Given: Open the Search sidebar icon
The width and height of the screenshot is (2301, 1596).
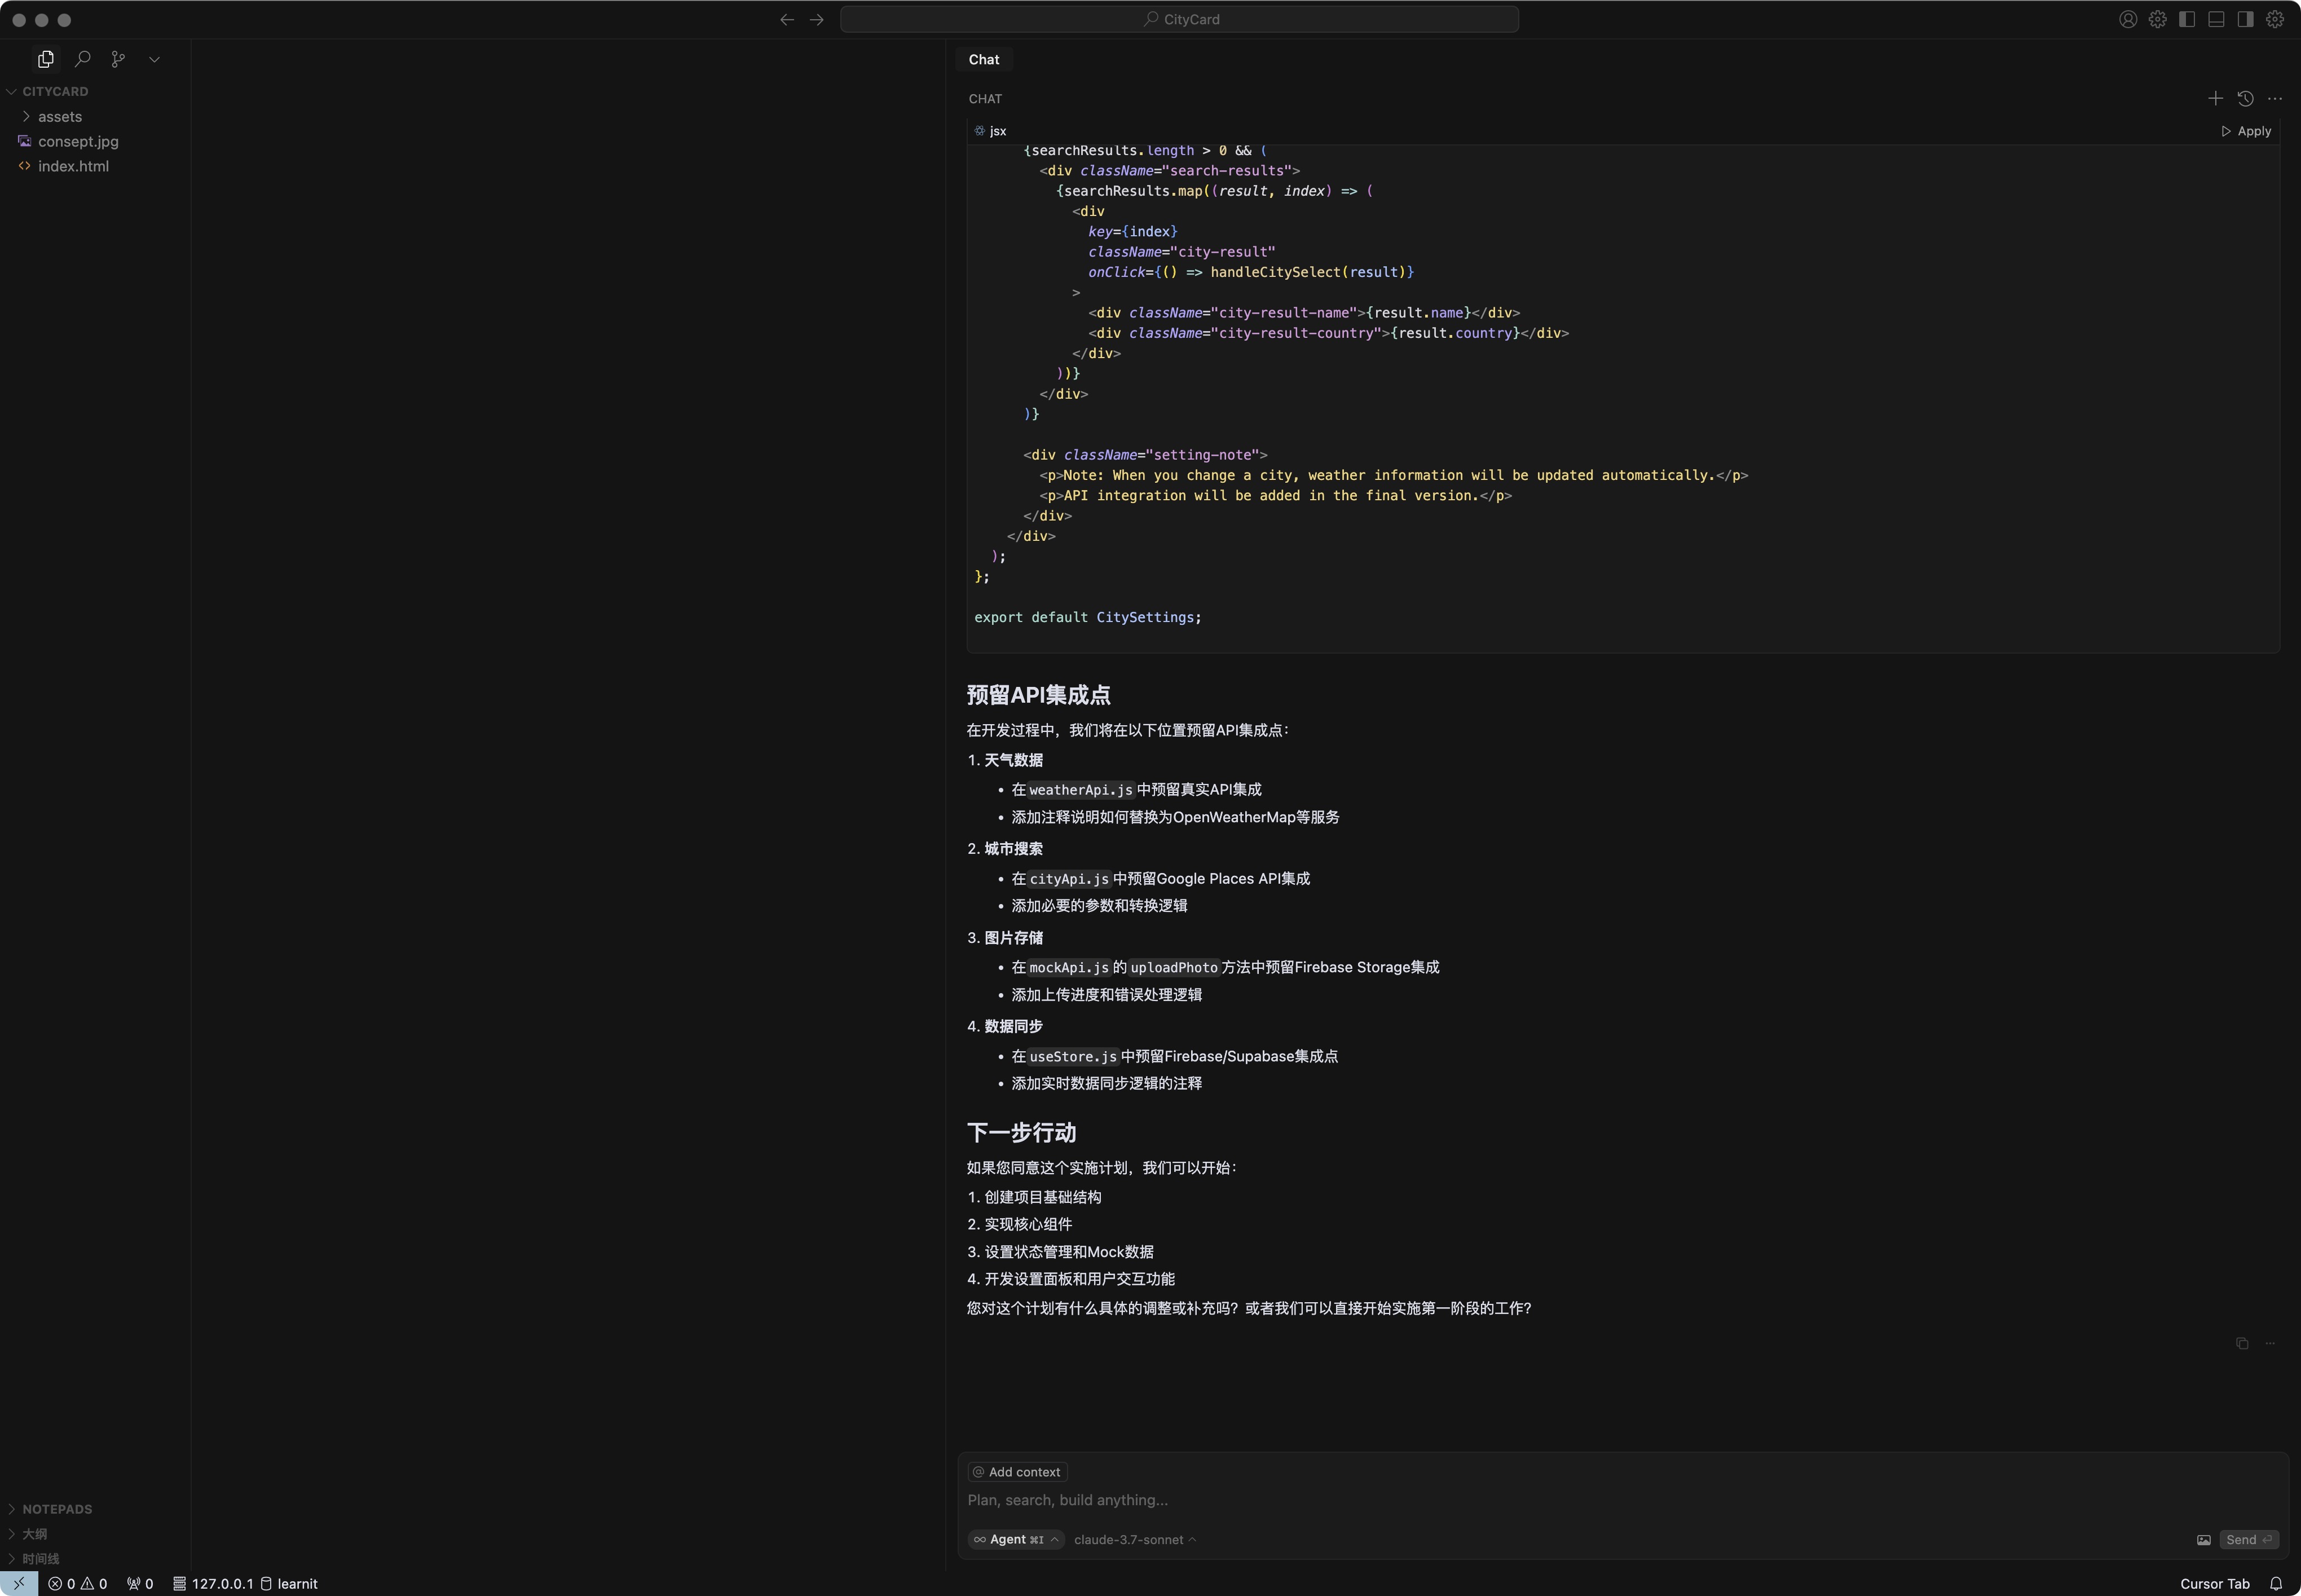Looking at the screenshot, I should point(83,59).
